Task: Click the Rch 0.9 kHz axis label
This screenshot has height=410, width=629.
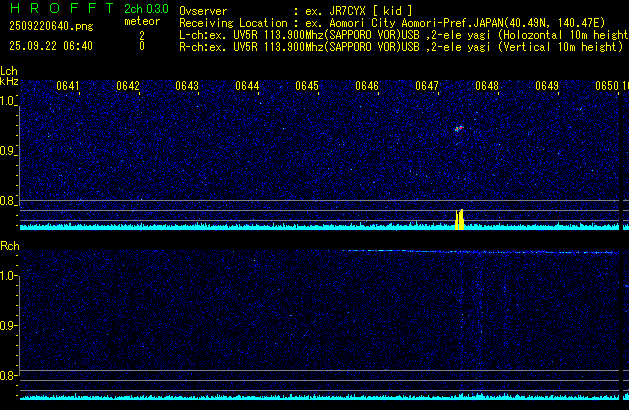Action: pyautogui.click(x=8, y=326)
